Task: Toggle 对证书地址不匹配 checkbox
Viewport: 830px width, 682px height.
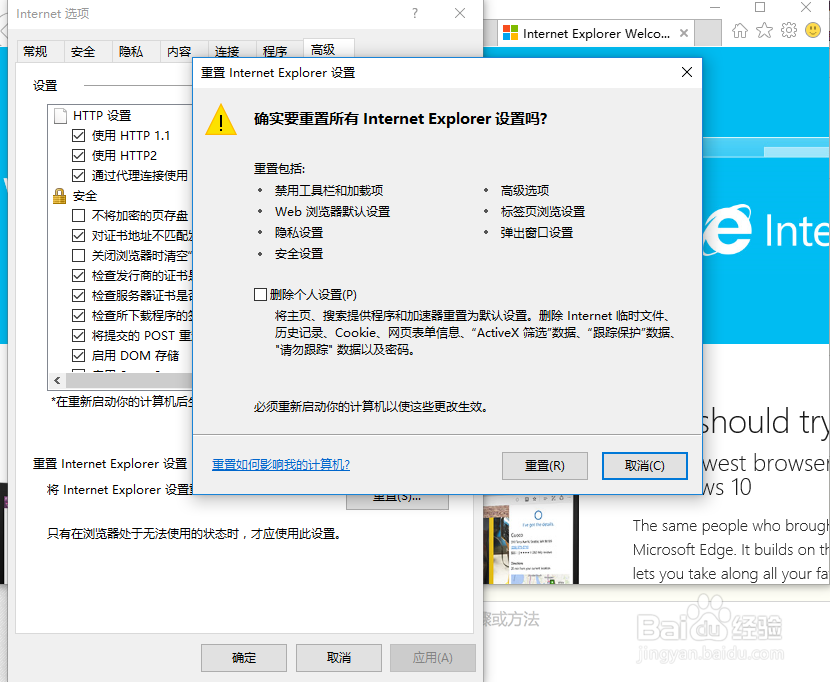Action: point(78,236)
